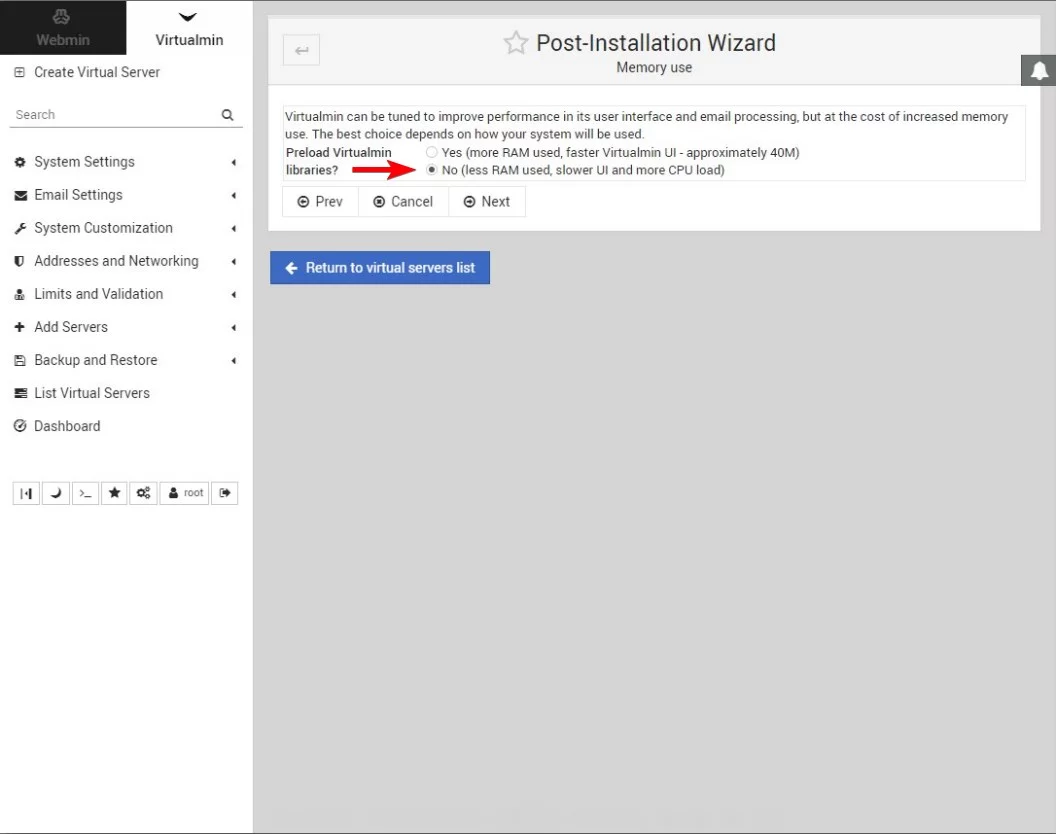Viewport: 1056px width, 834px height.
Task: Click the System Customization wrench icon
Action: coord(20,228)
